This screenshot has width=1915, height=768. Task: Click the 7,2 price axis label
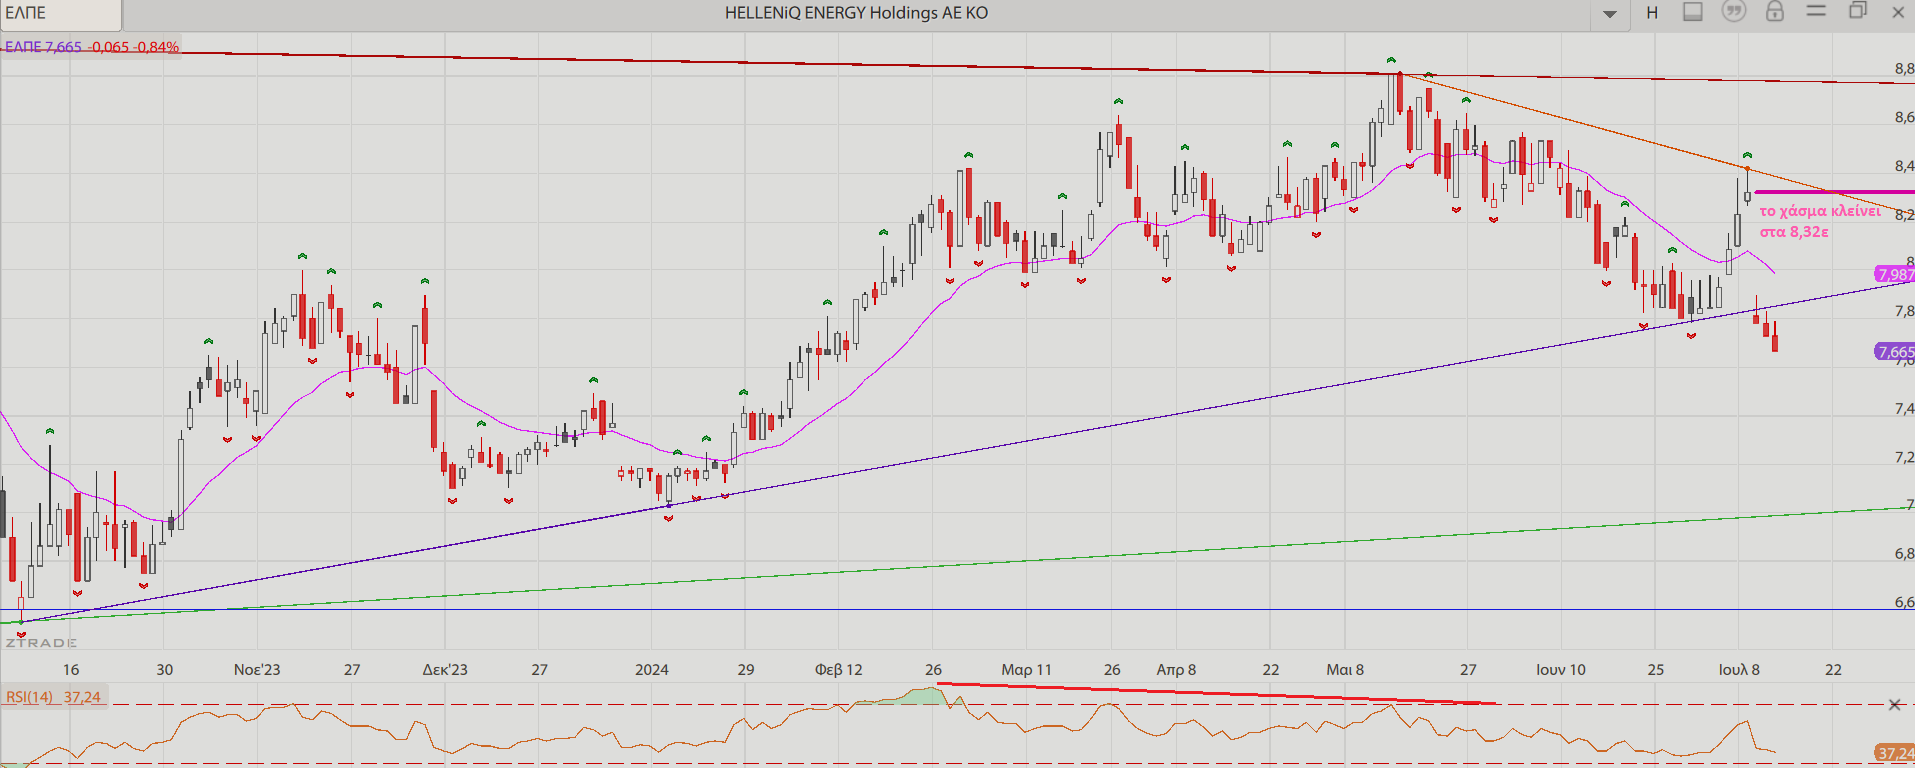tap(1904, 457)
